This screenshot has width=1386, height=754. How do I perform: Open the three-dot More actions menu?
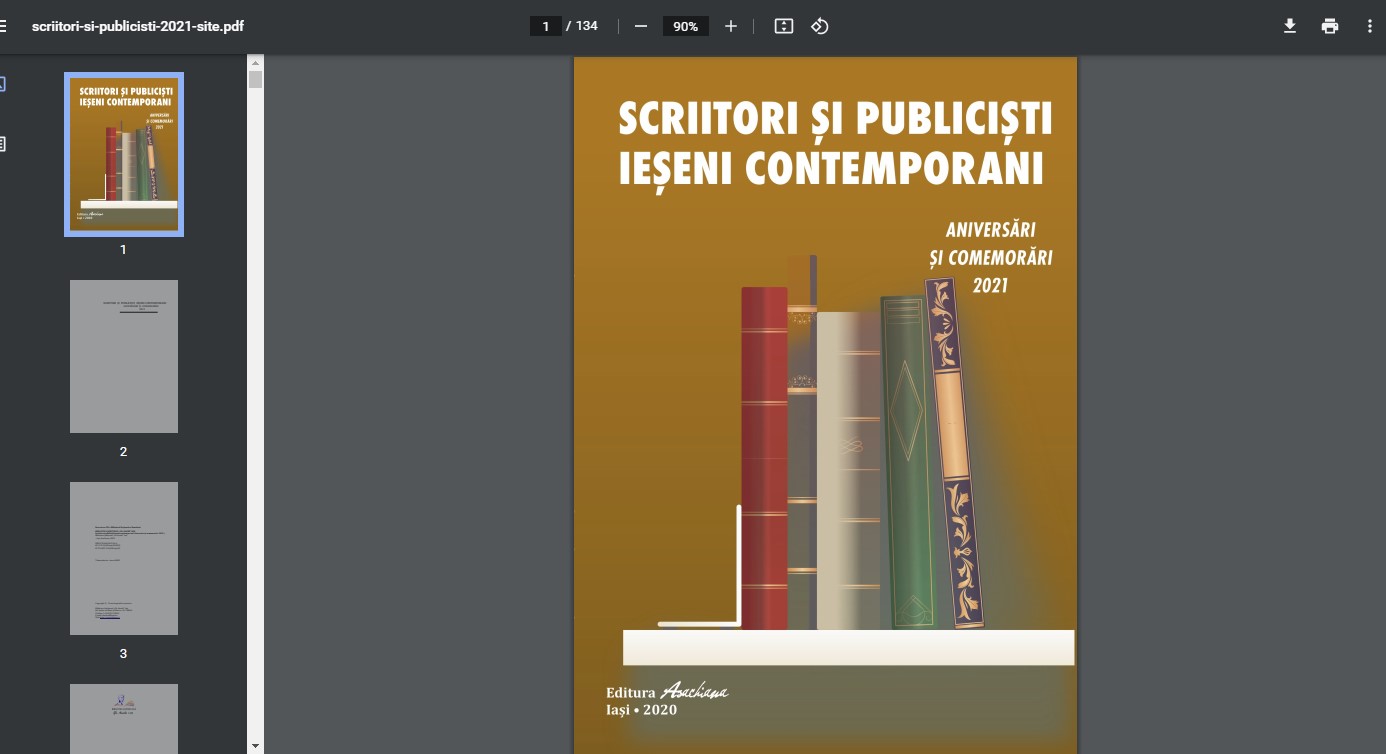[x=1370, y=27]
